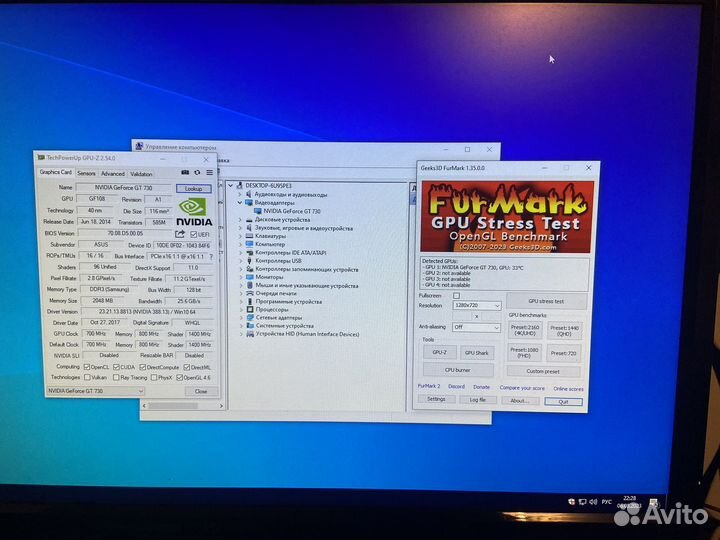The width and height of the screenshot is (720, 540).
Task: Switch to the Sensors tab in GPU-Z
Action: tap(86, 173)
